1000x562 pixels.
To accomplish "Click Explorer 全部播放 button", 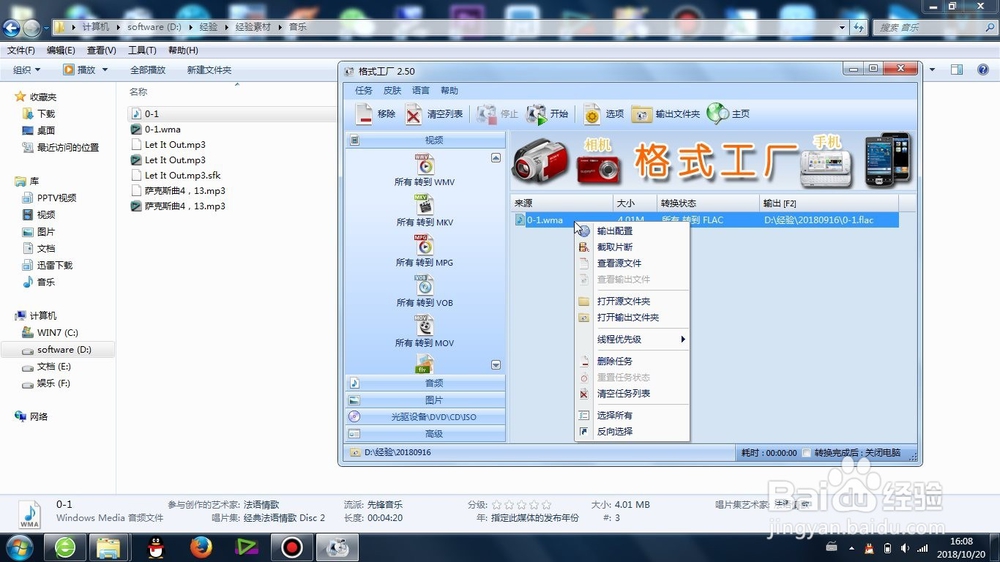I will pyautogui.click(x=148, y=70).
